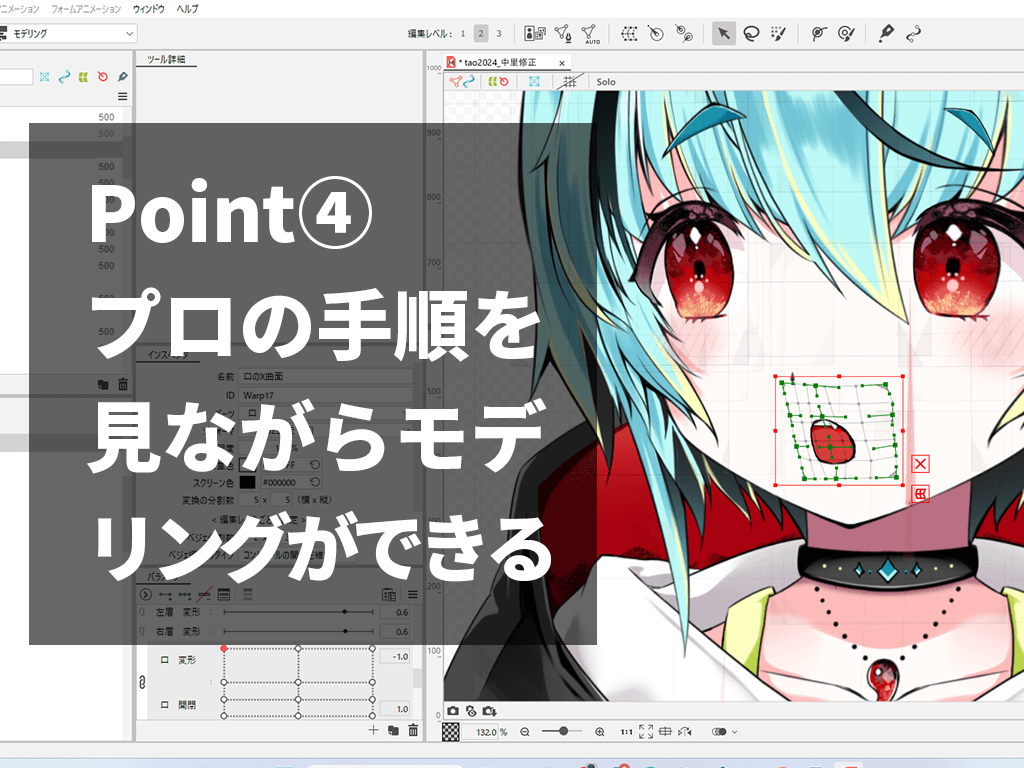Select the pen-shaped tool in the top toolbar

(x=886, y=33)
